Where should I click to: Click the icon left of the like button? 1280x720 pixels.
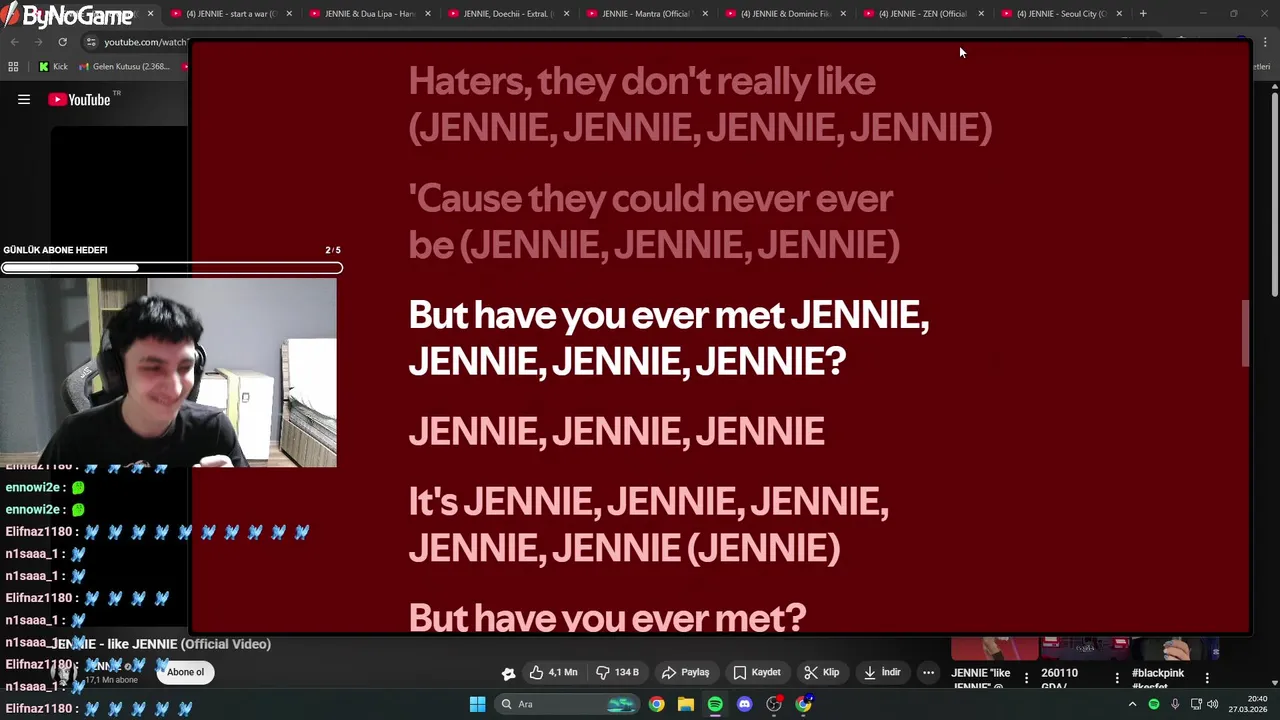pos(508,673)
